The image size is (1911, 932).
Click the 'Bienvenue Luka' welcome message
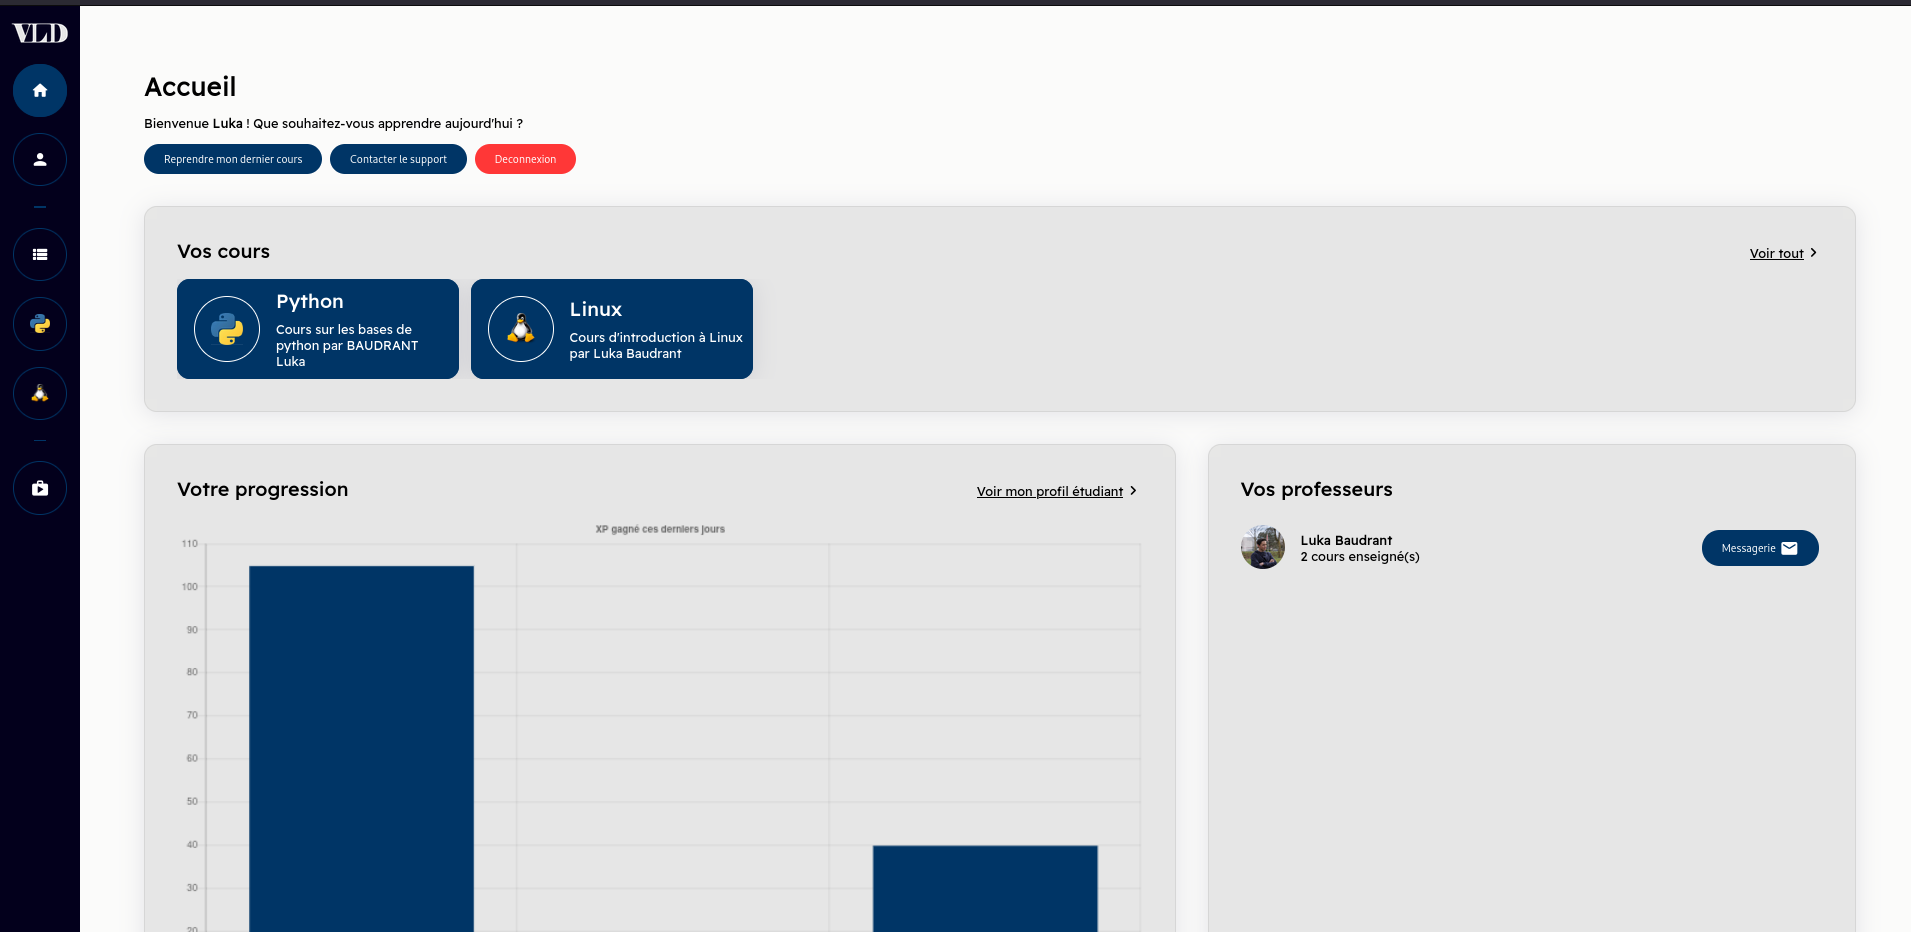coord(333,124)
